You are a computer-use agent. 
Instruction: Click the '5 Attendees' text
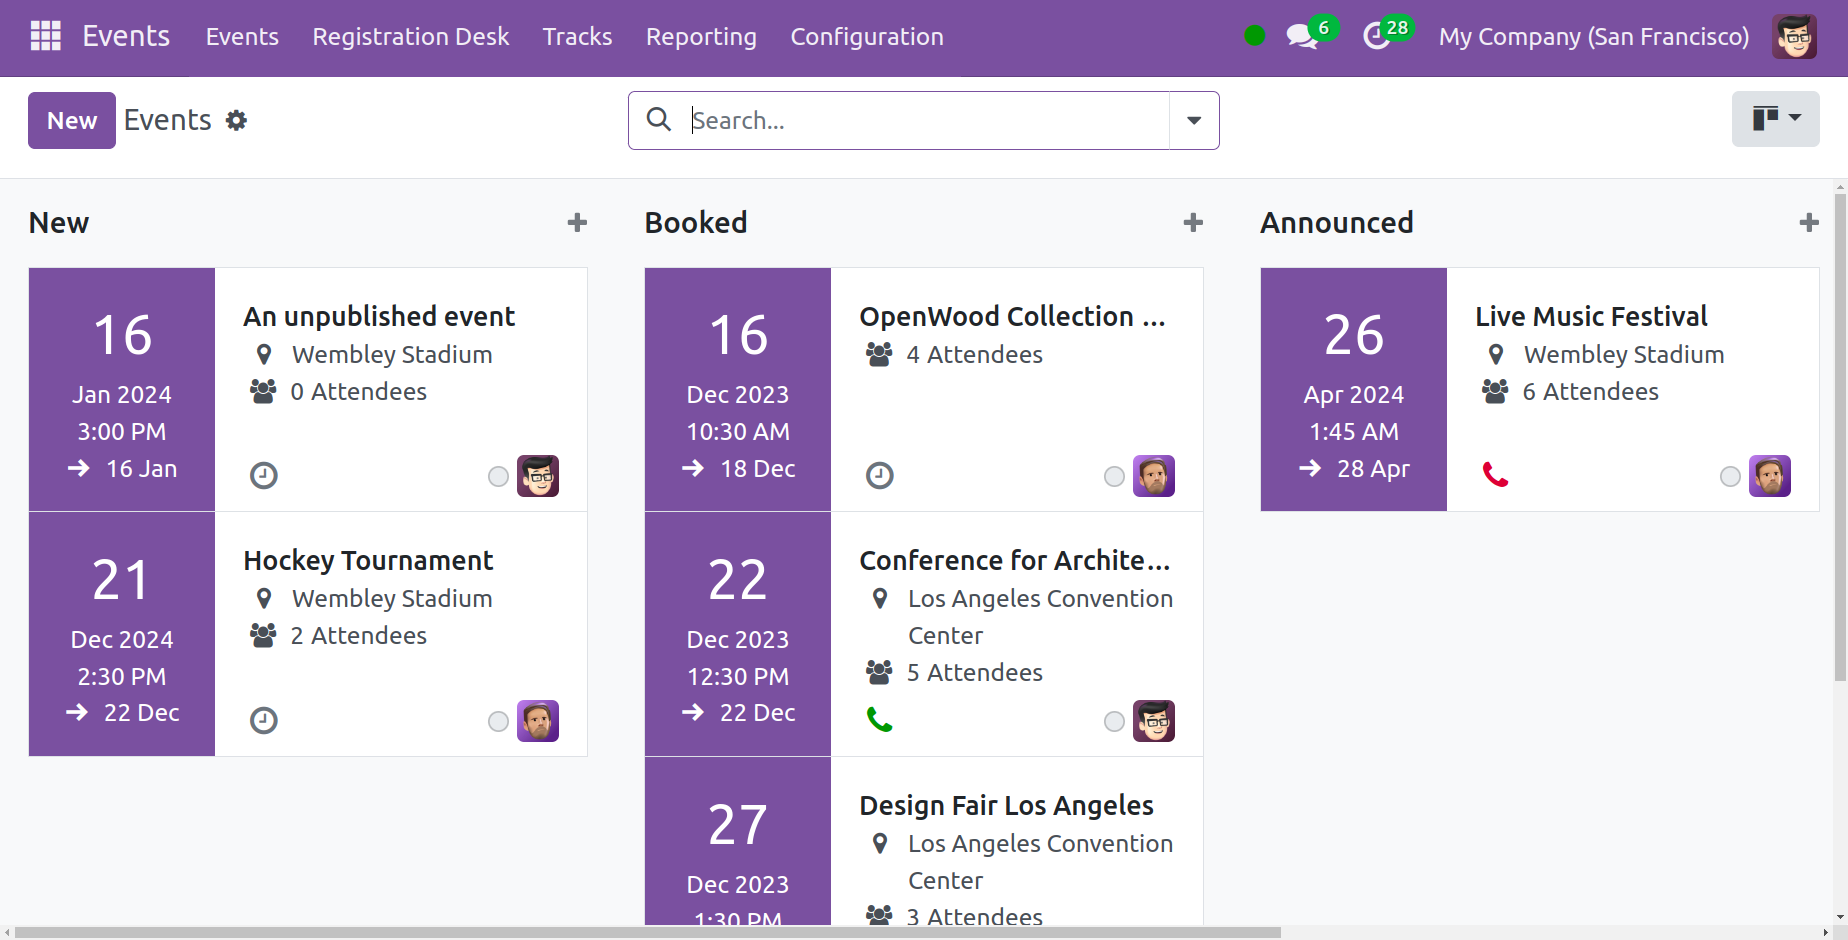974,672
